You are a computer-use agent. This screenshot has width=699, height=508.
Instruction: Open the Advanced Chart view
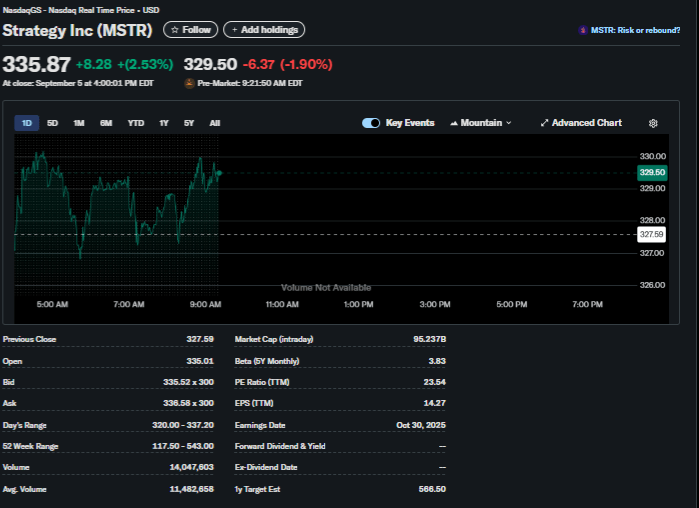tap(581, 123)
